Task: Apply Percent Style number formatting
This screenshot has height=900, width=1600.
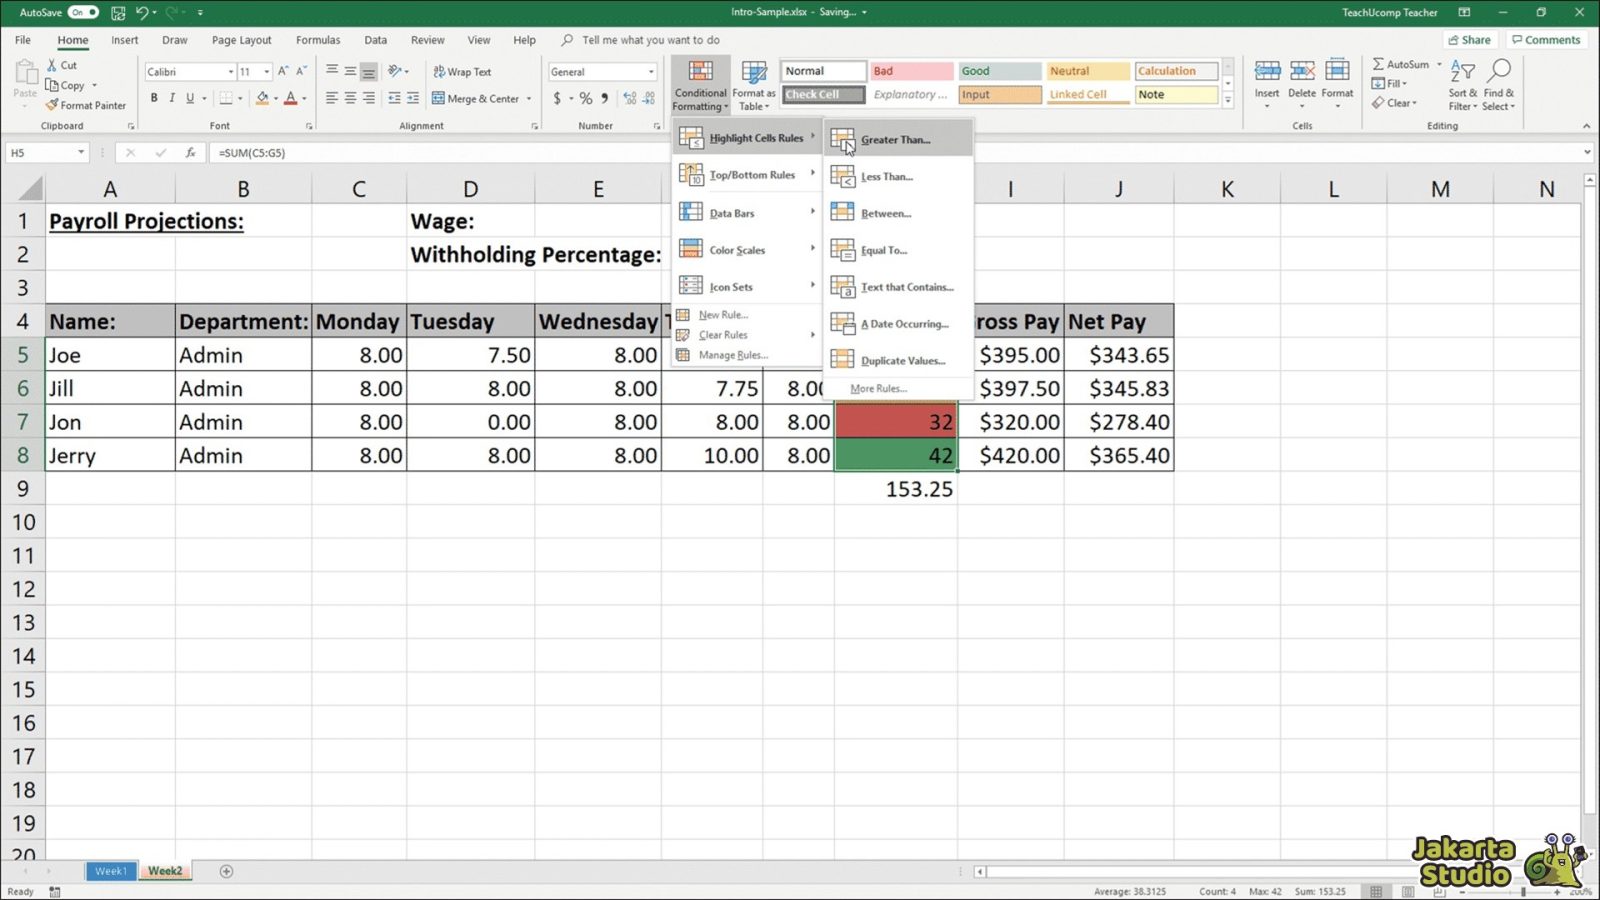Action: pyautogui.click(x=583, y=98)
